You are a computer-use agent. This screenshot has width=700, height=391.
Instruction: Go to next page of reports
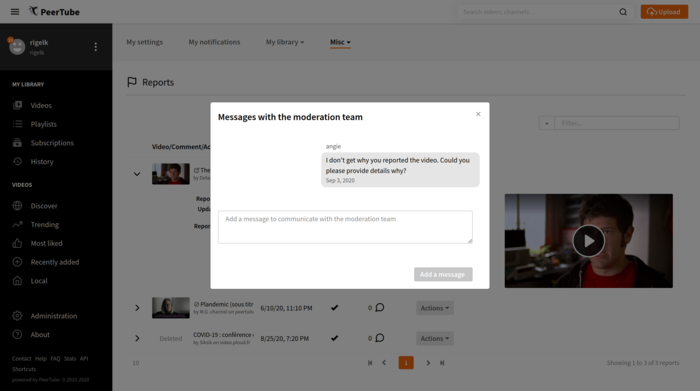(x=428, y=363)
